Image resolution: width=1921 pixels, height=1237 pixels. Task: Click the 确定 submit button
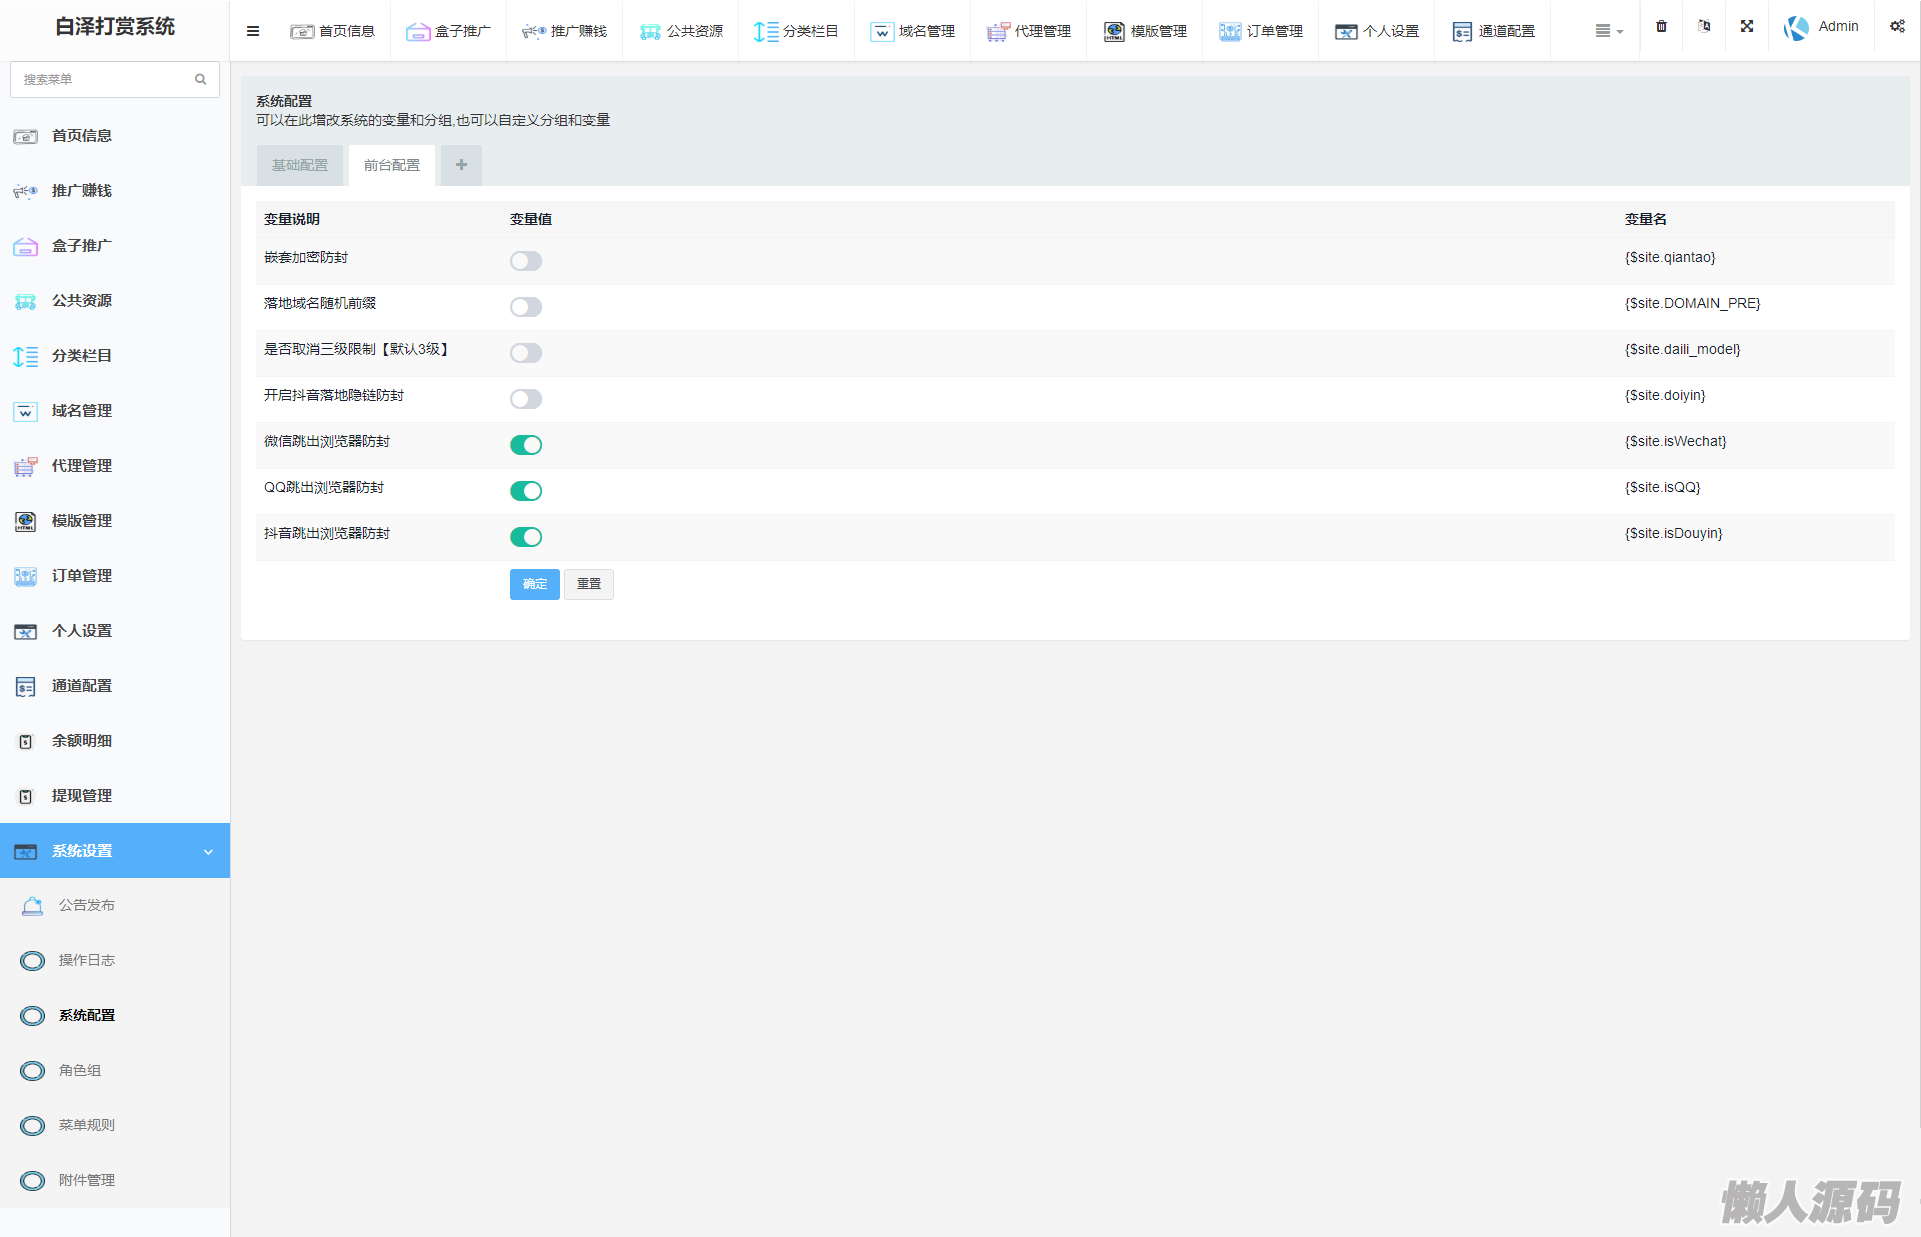tap(534, 584)
